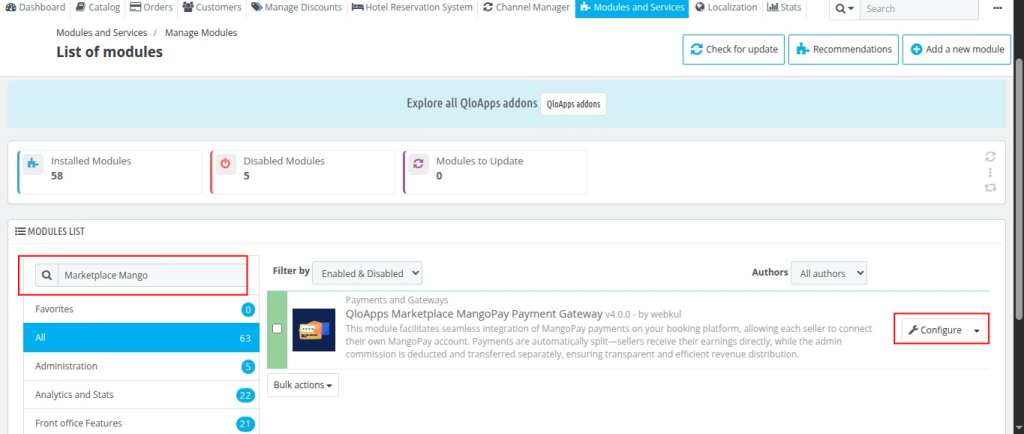The image size is (1024, 434).
Task: Open QloApps addons button
Action: point(573,104)
